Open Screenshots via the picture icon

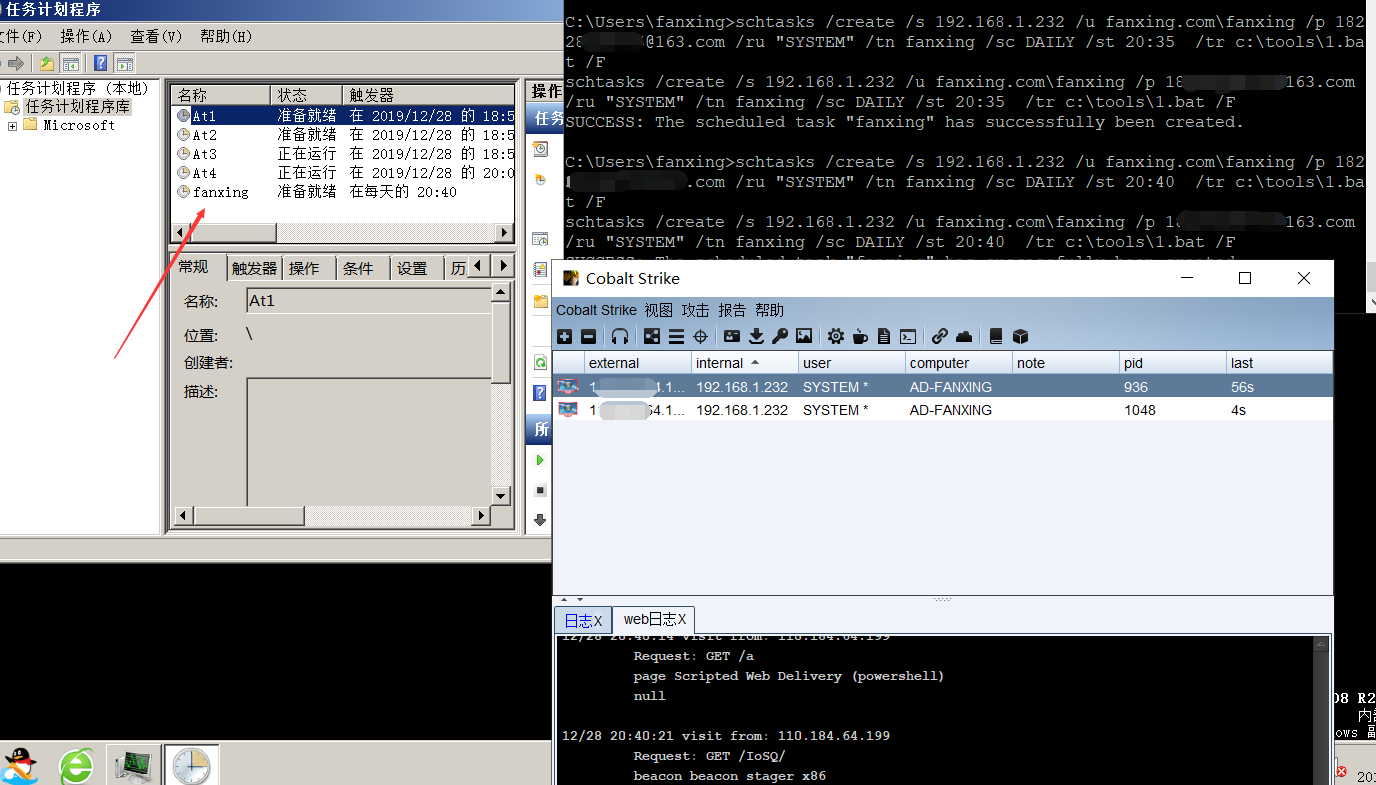click(804, 337)
